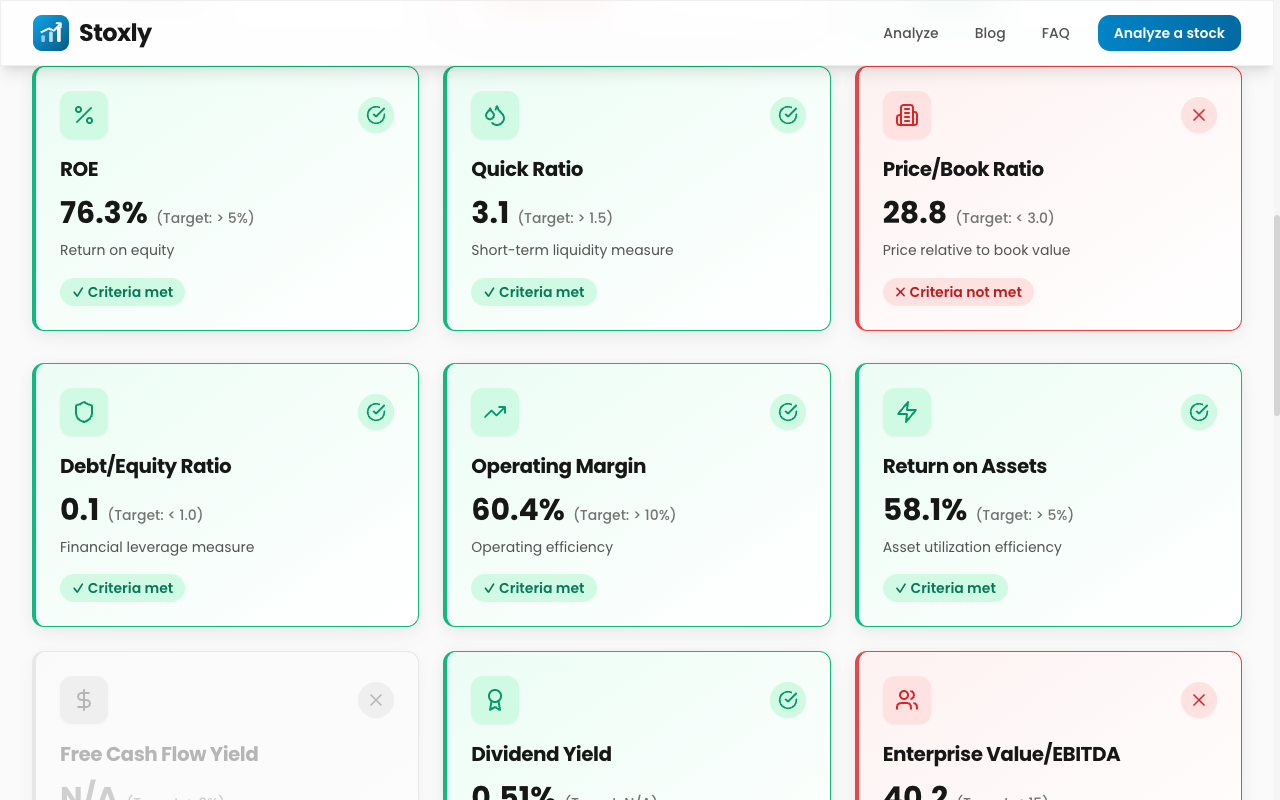The width and height of the screenshot is (1280, 800).
Task: Click the check status icon on ROE card
Action: point(376,115)
